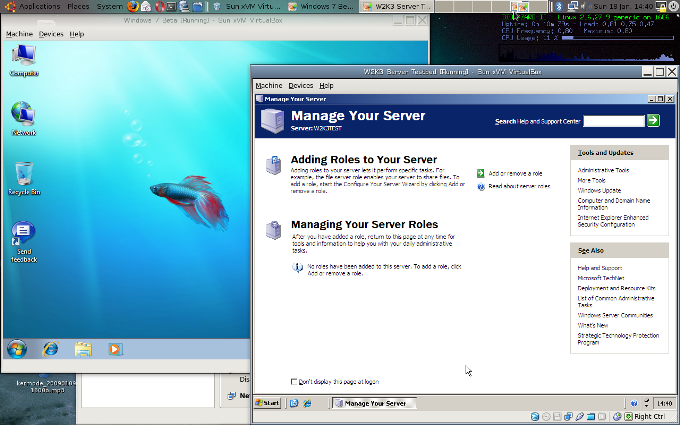
Task: Switch to W2K3 Server panel task button
Action: pos(396,6)
